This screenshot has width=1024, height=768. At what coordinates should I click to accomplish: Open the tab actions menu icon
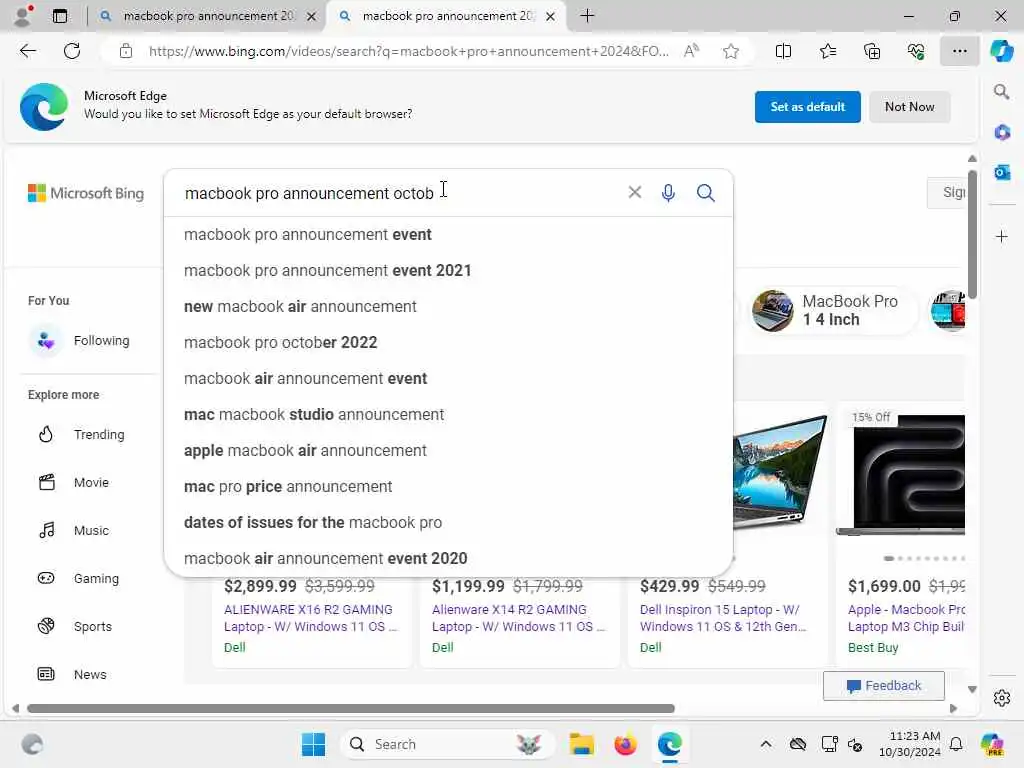pos(59,16)
